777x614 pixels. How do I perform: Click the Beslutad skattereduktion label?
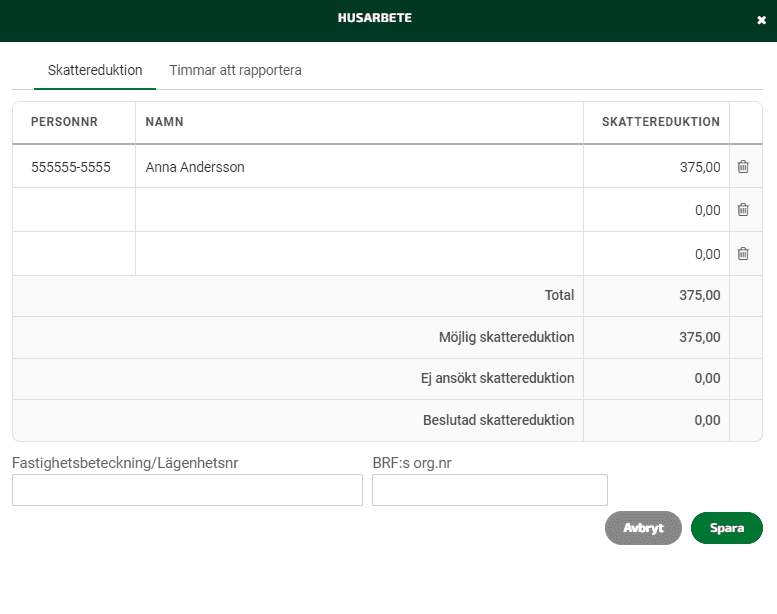tap(499, 420)
